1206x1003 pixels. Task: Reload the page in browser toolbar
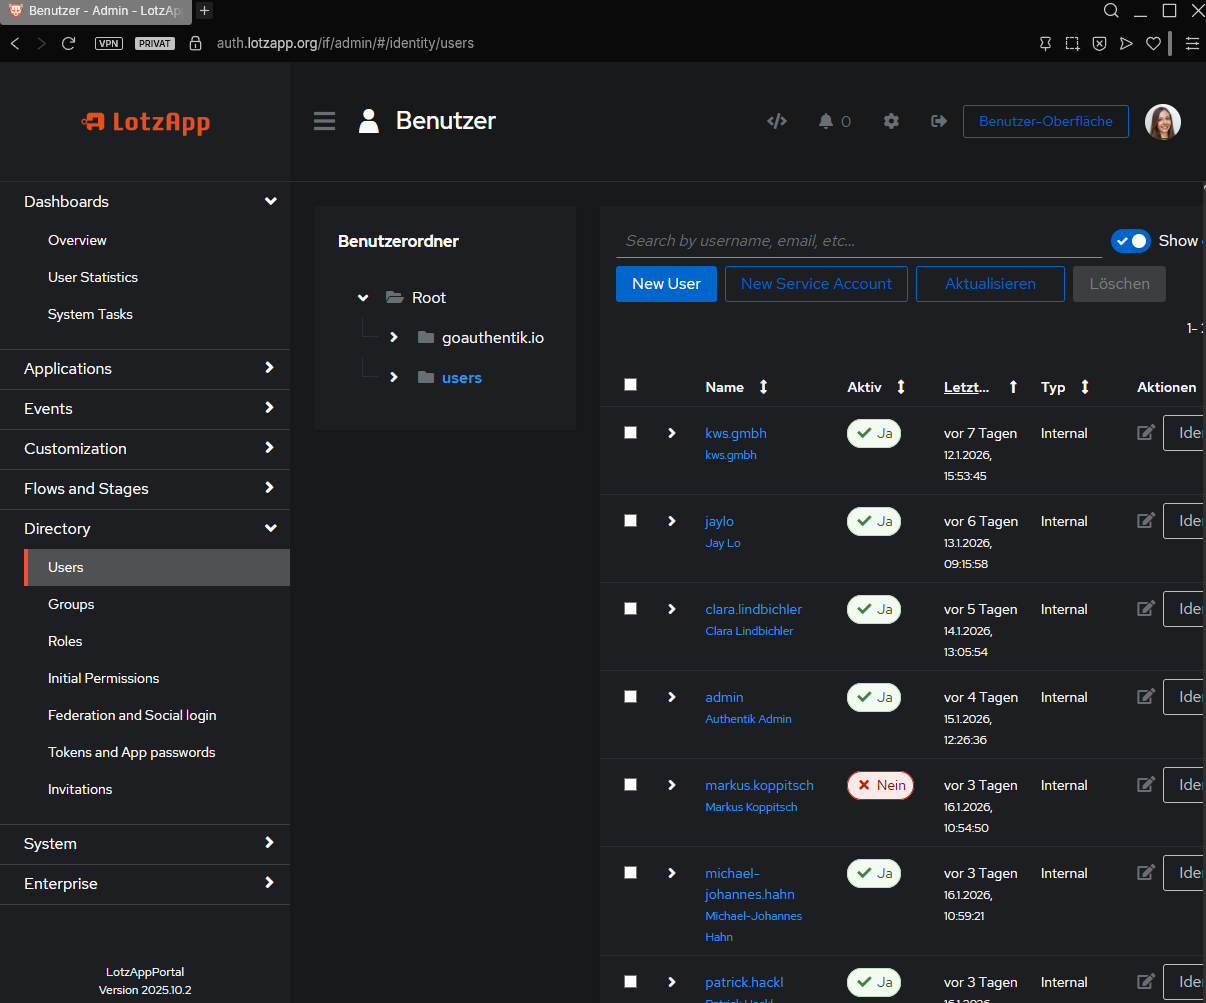[x=69, y=43]
